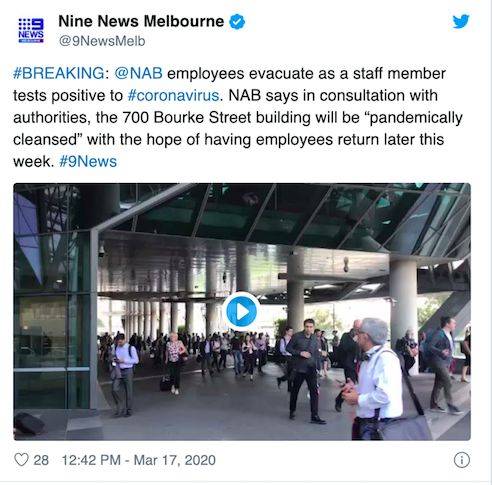Click the 12:42 PM - Mar 17, 2020 timestamp

click(139, 460)
